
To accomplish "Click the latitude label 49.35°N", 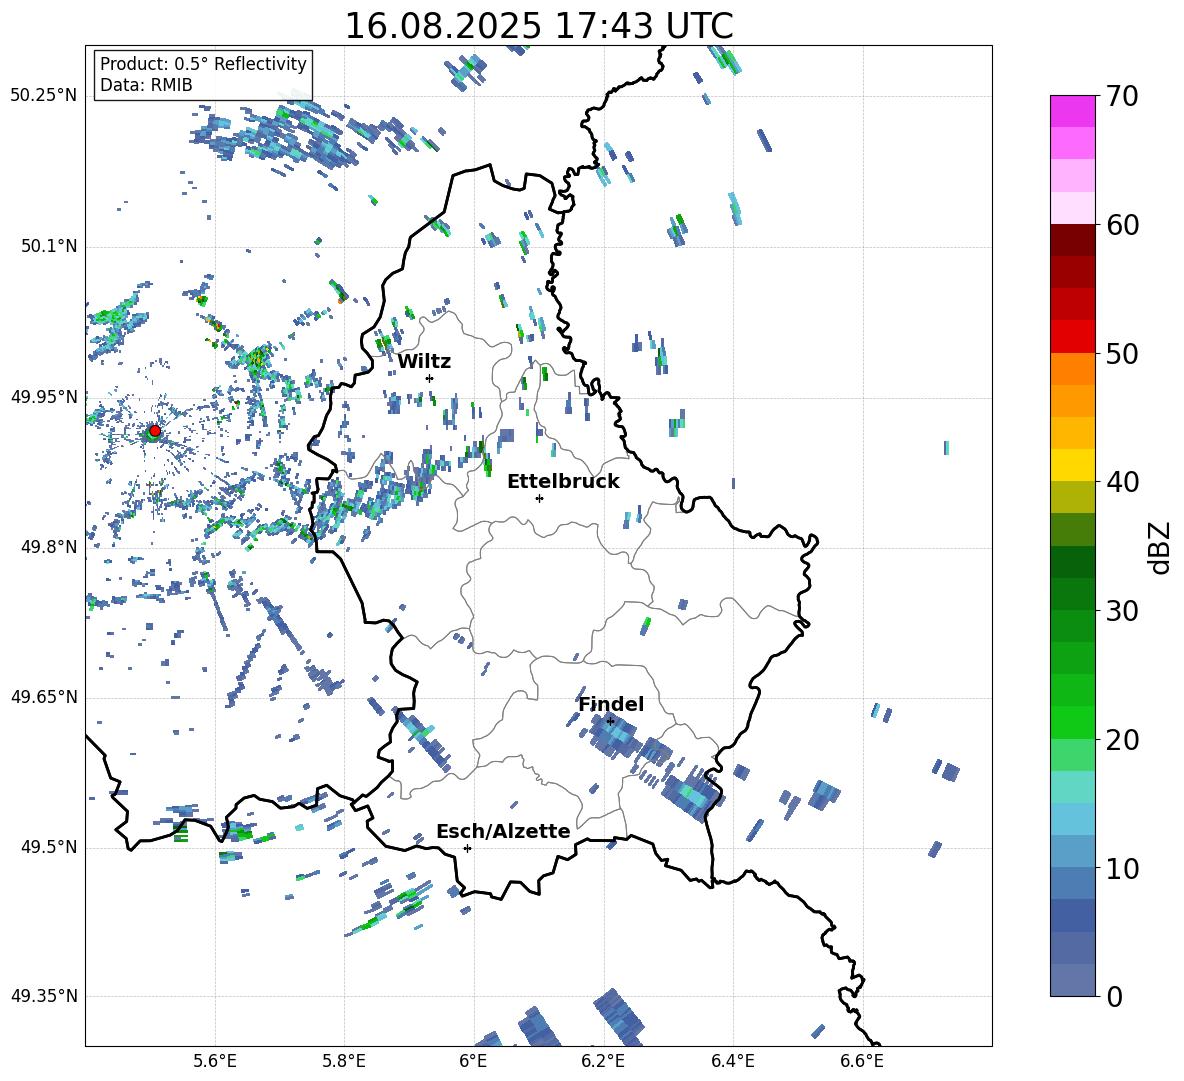I will pos(44,996).
